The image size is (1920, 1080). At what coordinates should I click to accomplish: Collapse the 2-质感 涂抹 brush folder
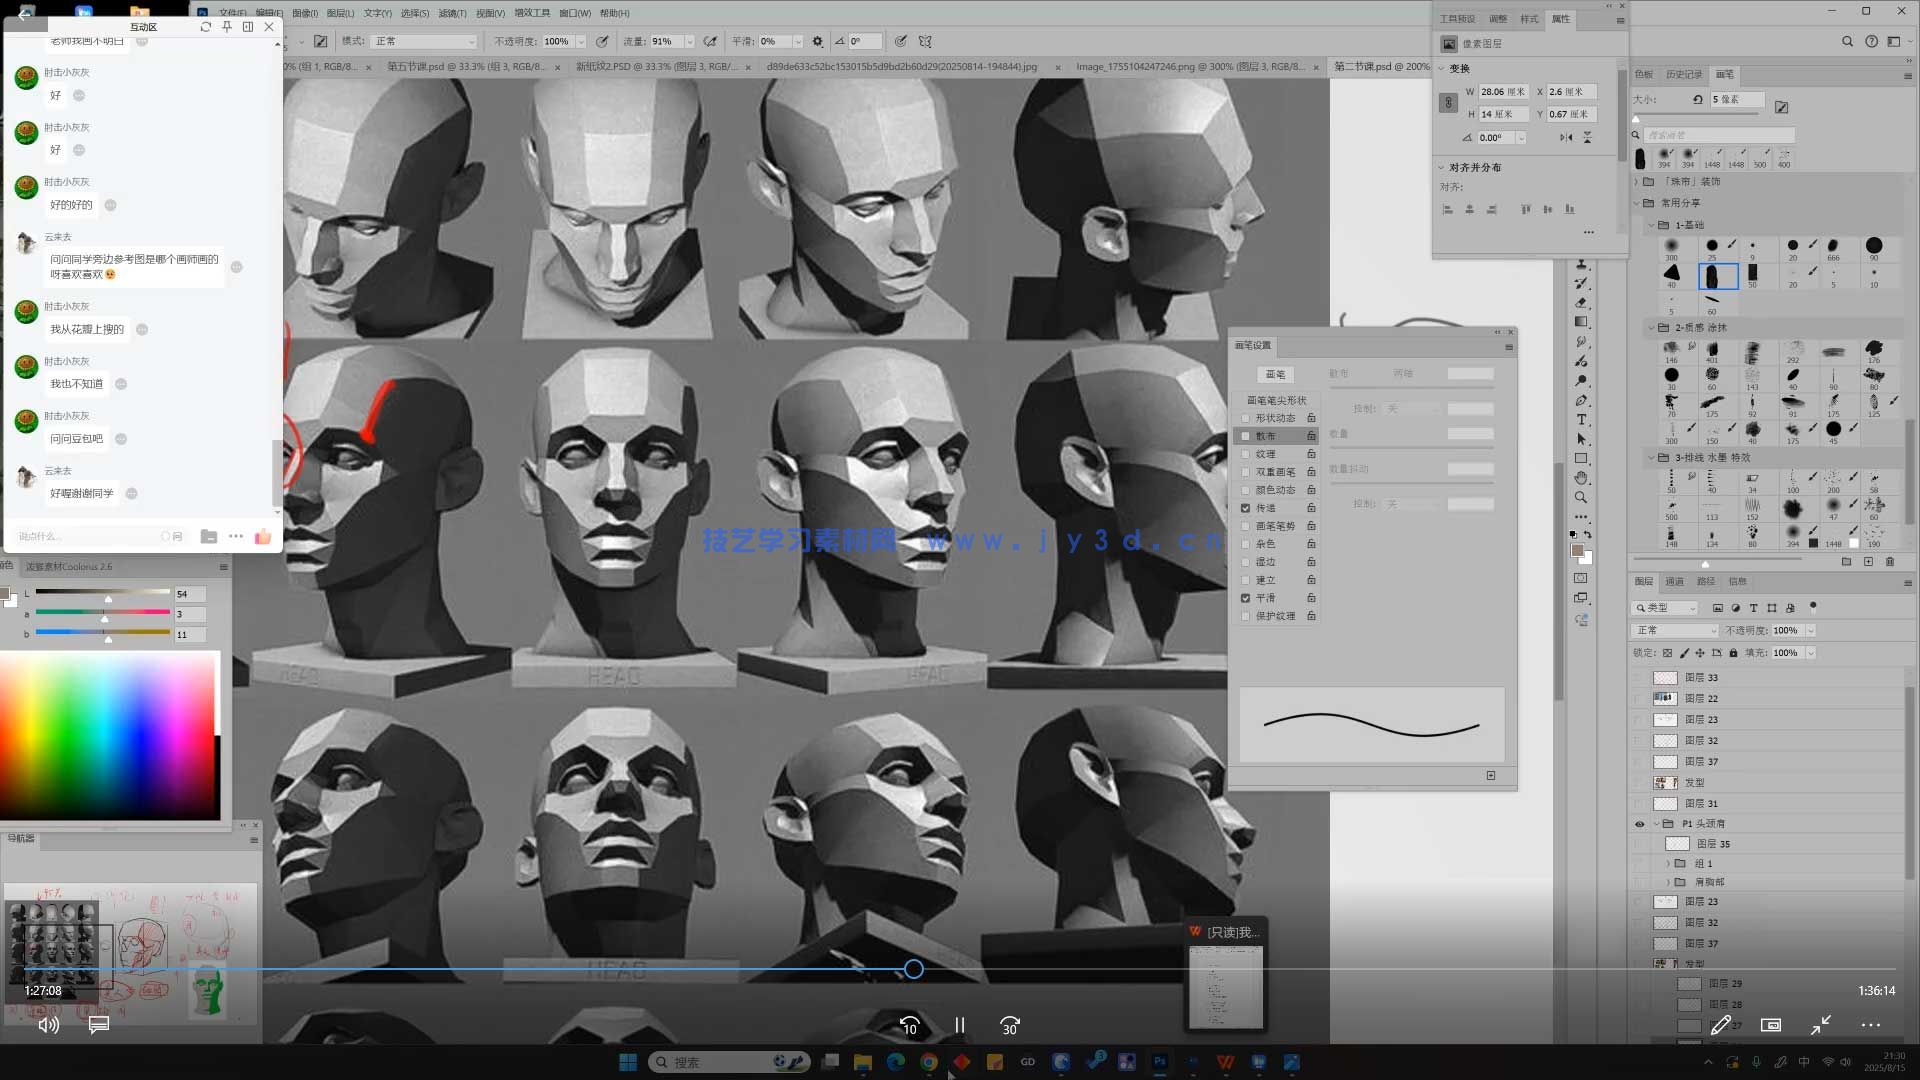(x=1651, y=327)
